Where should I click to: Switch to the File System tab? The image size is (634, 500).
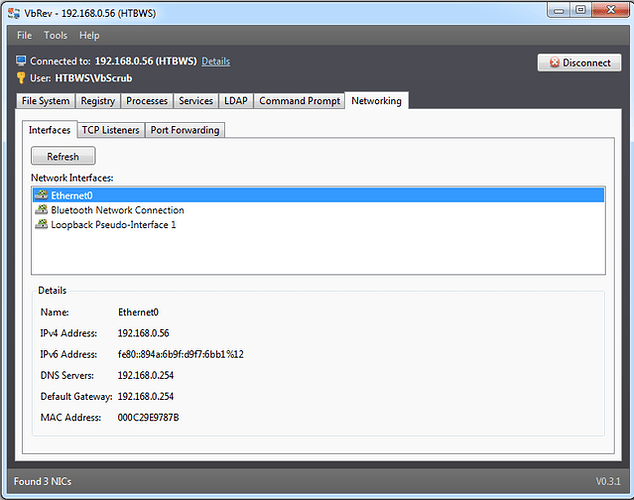point(46,101)
